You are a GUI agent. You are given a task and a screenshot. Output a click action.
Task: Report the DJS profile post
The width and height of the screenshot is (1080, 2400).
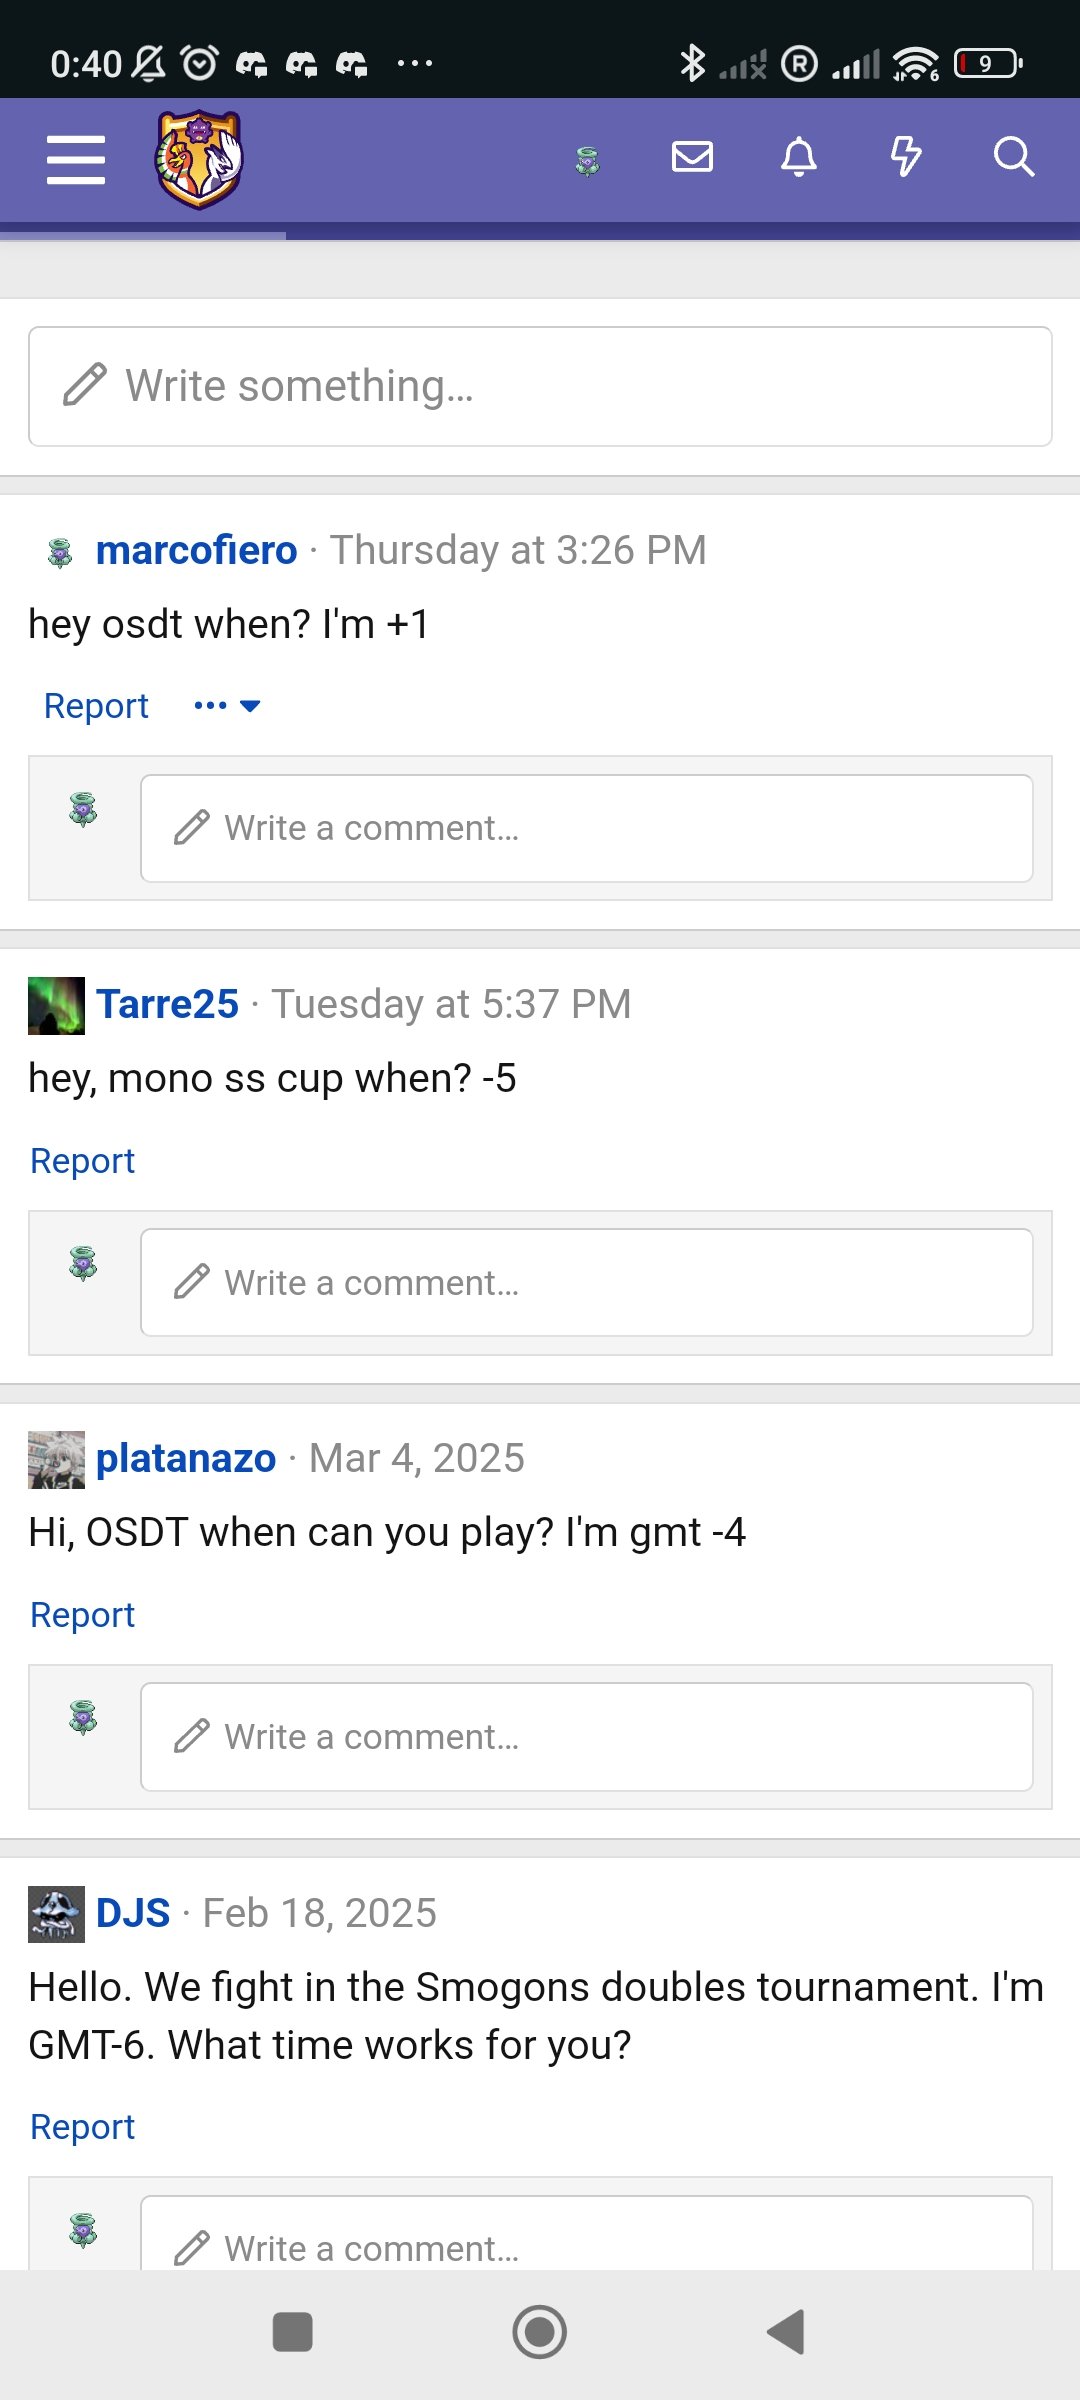tap(82, 2127)
